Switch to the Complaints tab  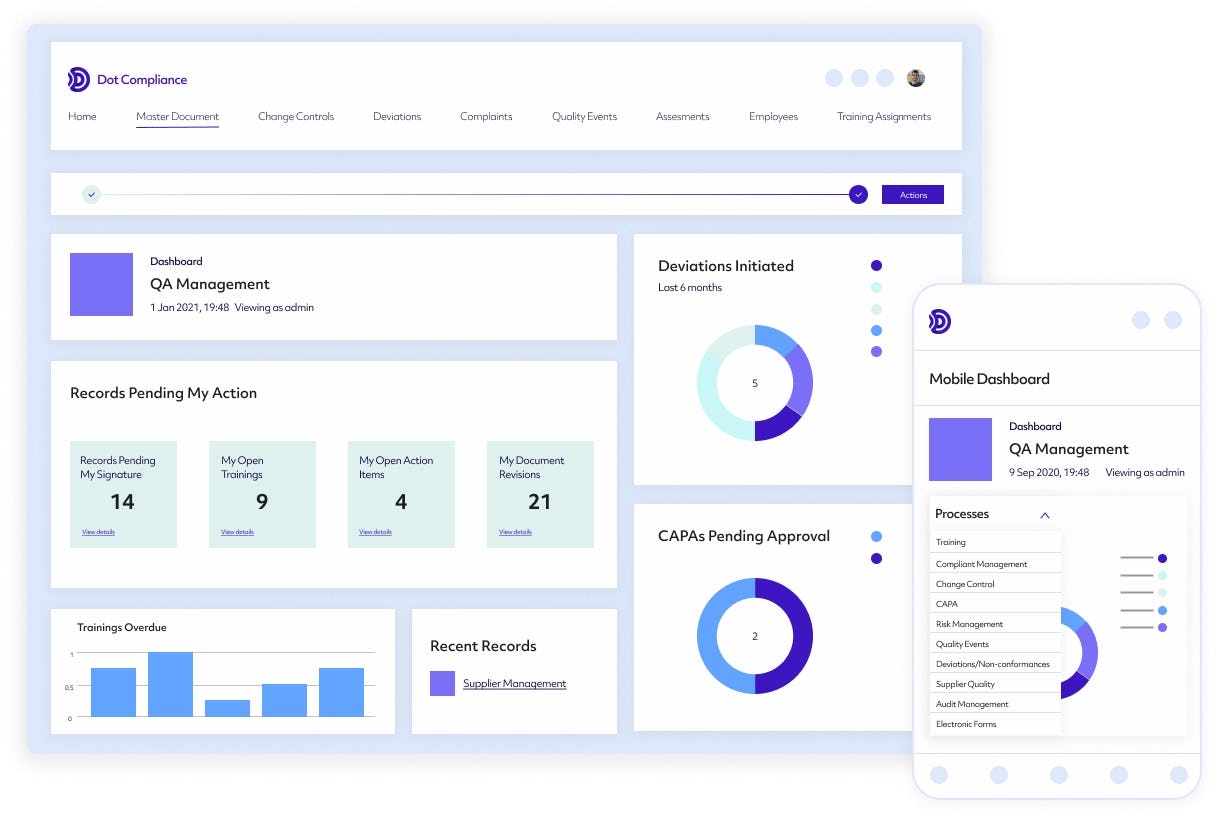(x=485, y=116)
